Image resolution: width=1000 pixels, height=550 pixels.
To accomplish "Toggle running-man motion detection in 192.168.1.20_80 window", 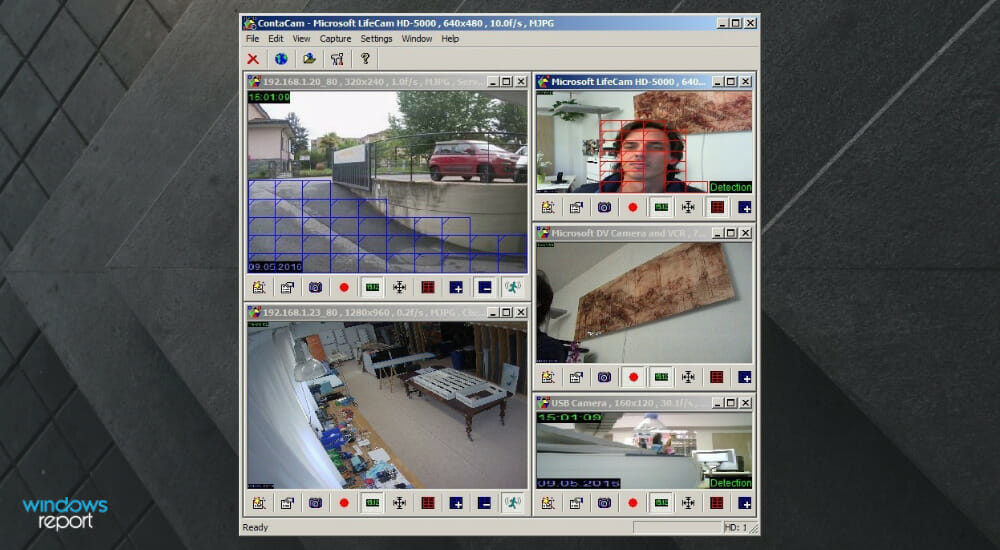I will click(x=512, y=288).
